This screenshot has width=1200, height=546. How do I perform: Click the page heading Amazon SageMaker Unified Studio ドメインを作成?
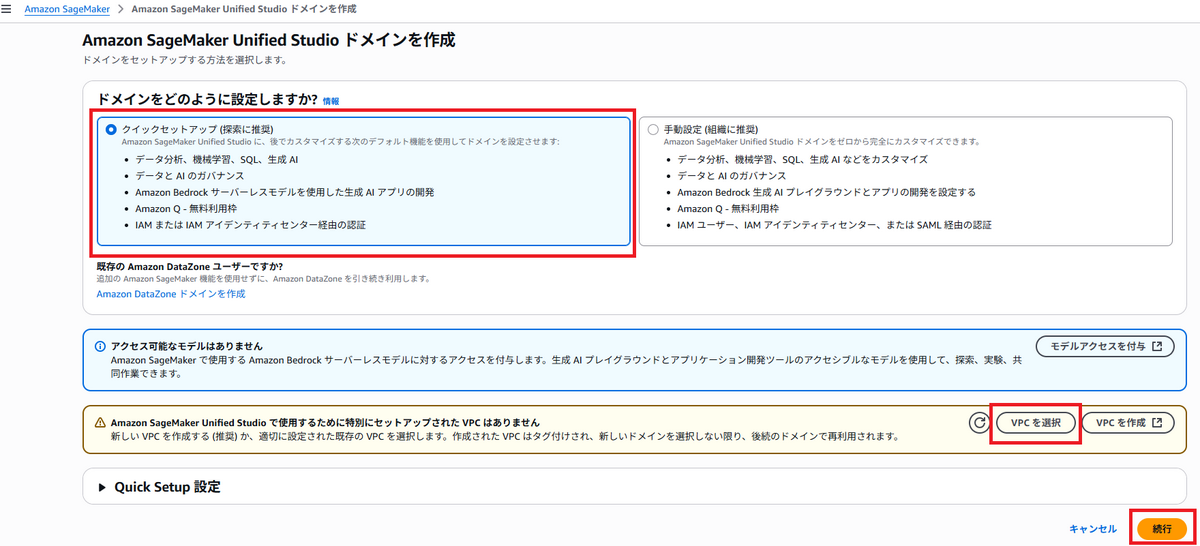click(268, 40)
